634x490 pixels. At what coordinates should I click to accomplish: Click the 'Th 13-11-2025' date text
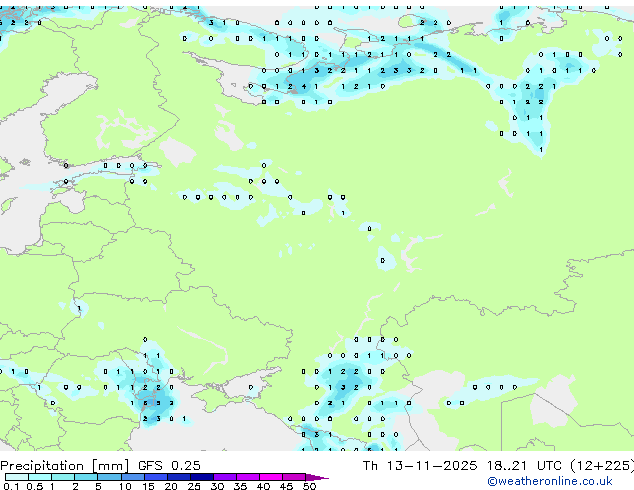click(x=420, y=465)
